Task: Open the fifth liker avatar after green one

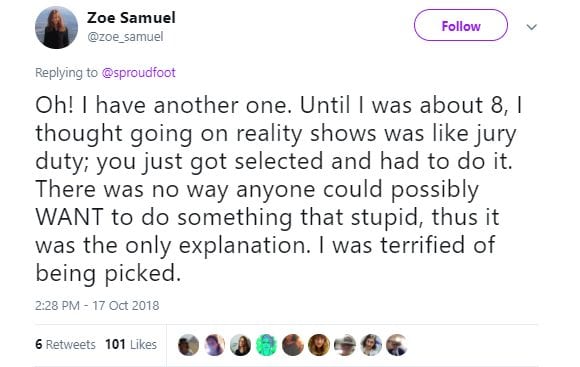Action: pyautogui.click(x=293, y=345)
